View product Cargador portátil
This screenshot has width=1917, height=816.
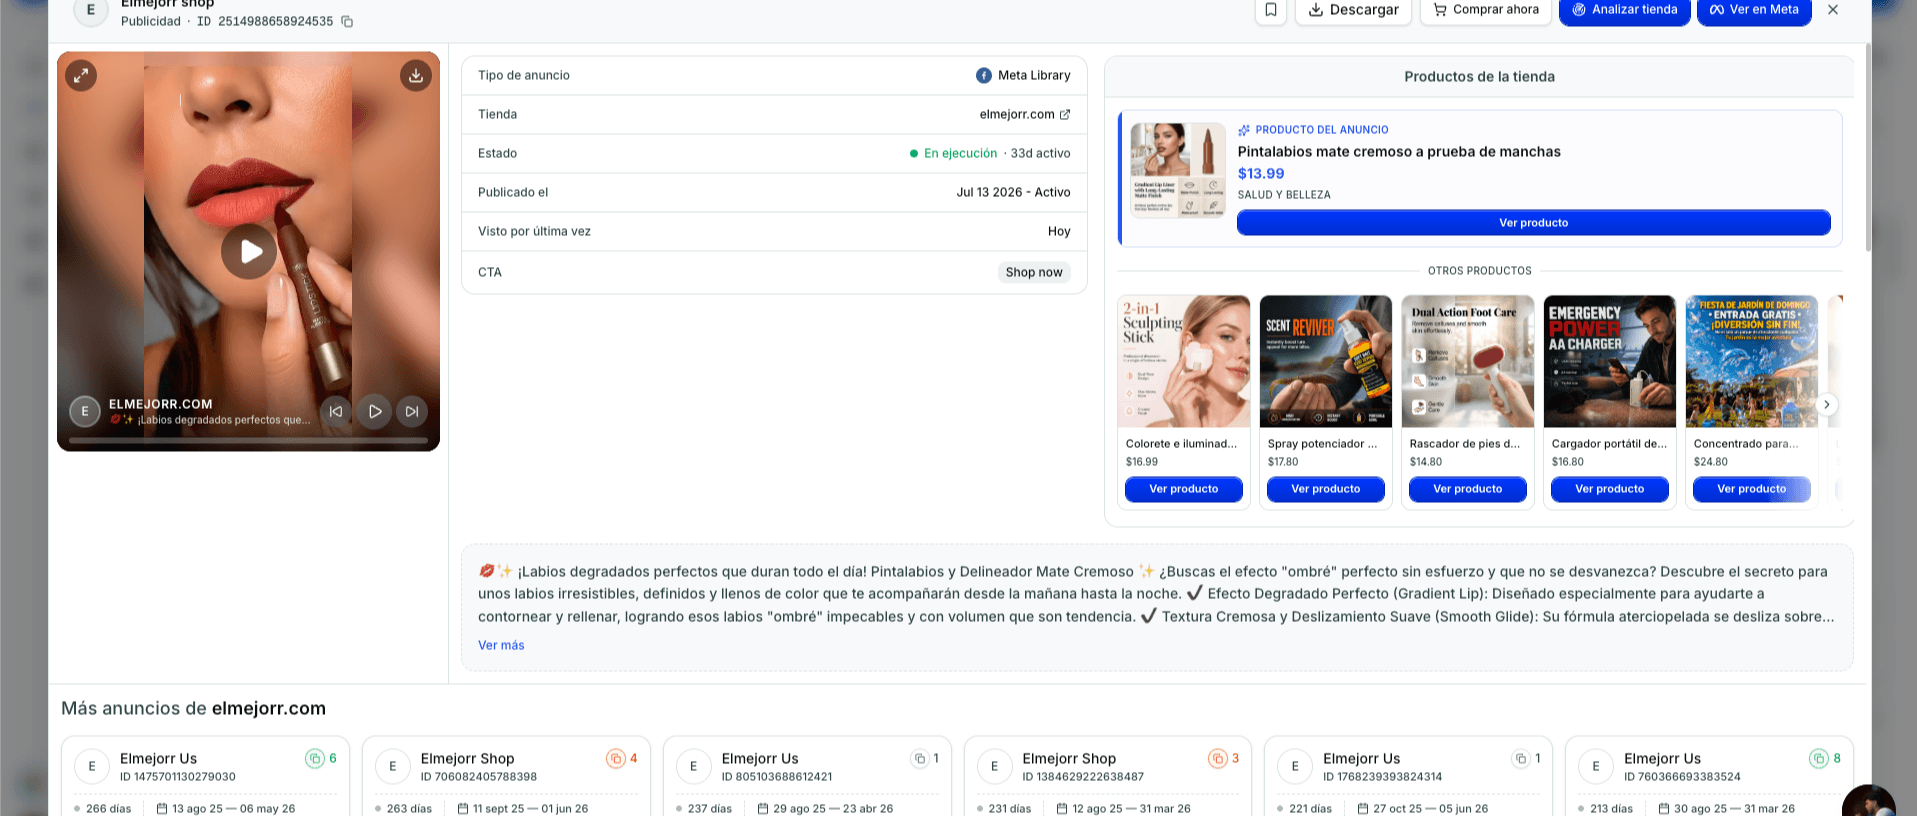(1610, 489)
